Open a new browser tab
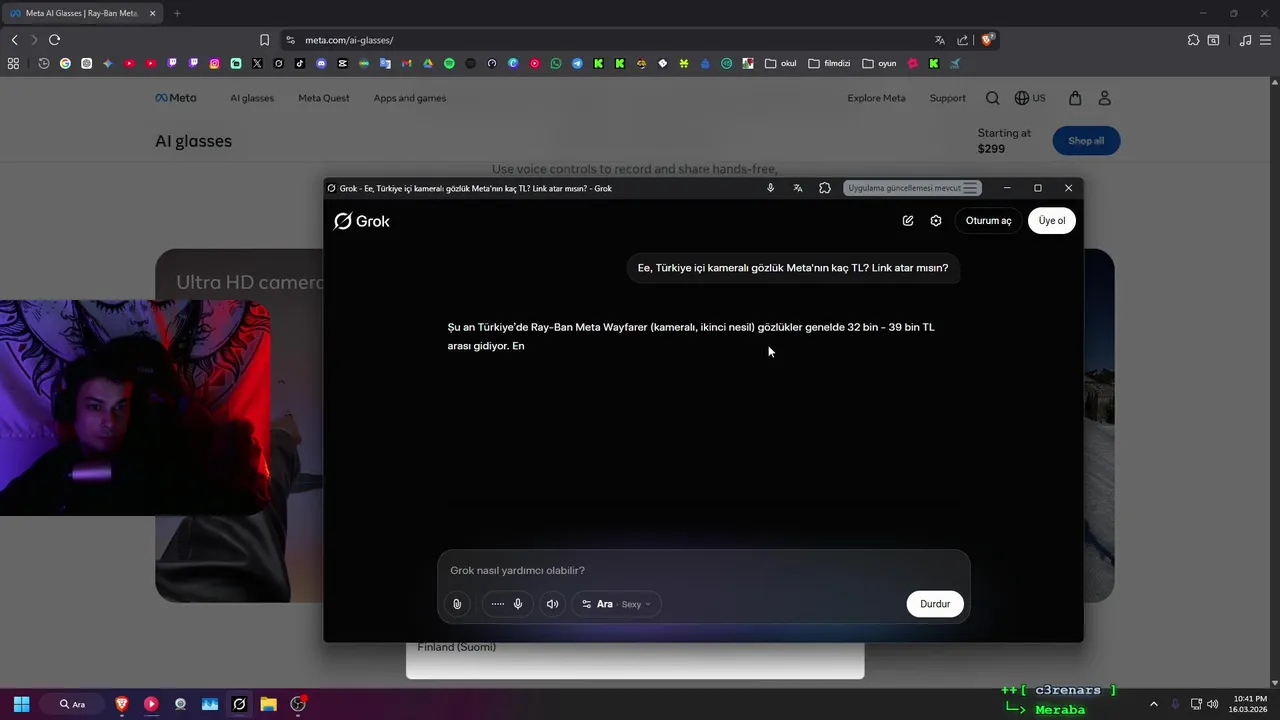Screen dimensions: 1280x720 tap(177, 13)
